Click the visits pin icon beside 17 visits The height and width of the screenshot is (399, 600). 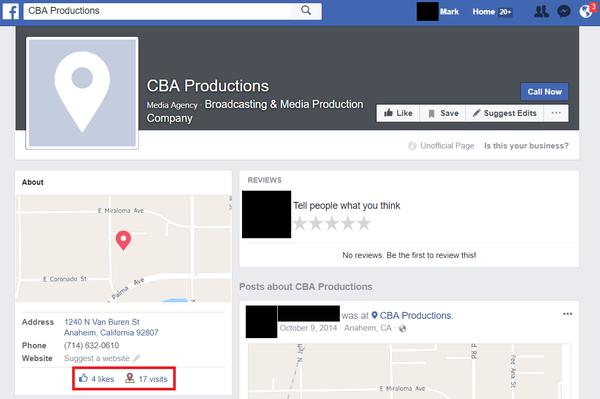130,378
